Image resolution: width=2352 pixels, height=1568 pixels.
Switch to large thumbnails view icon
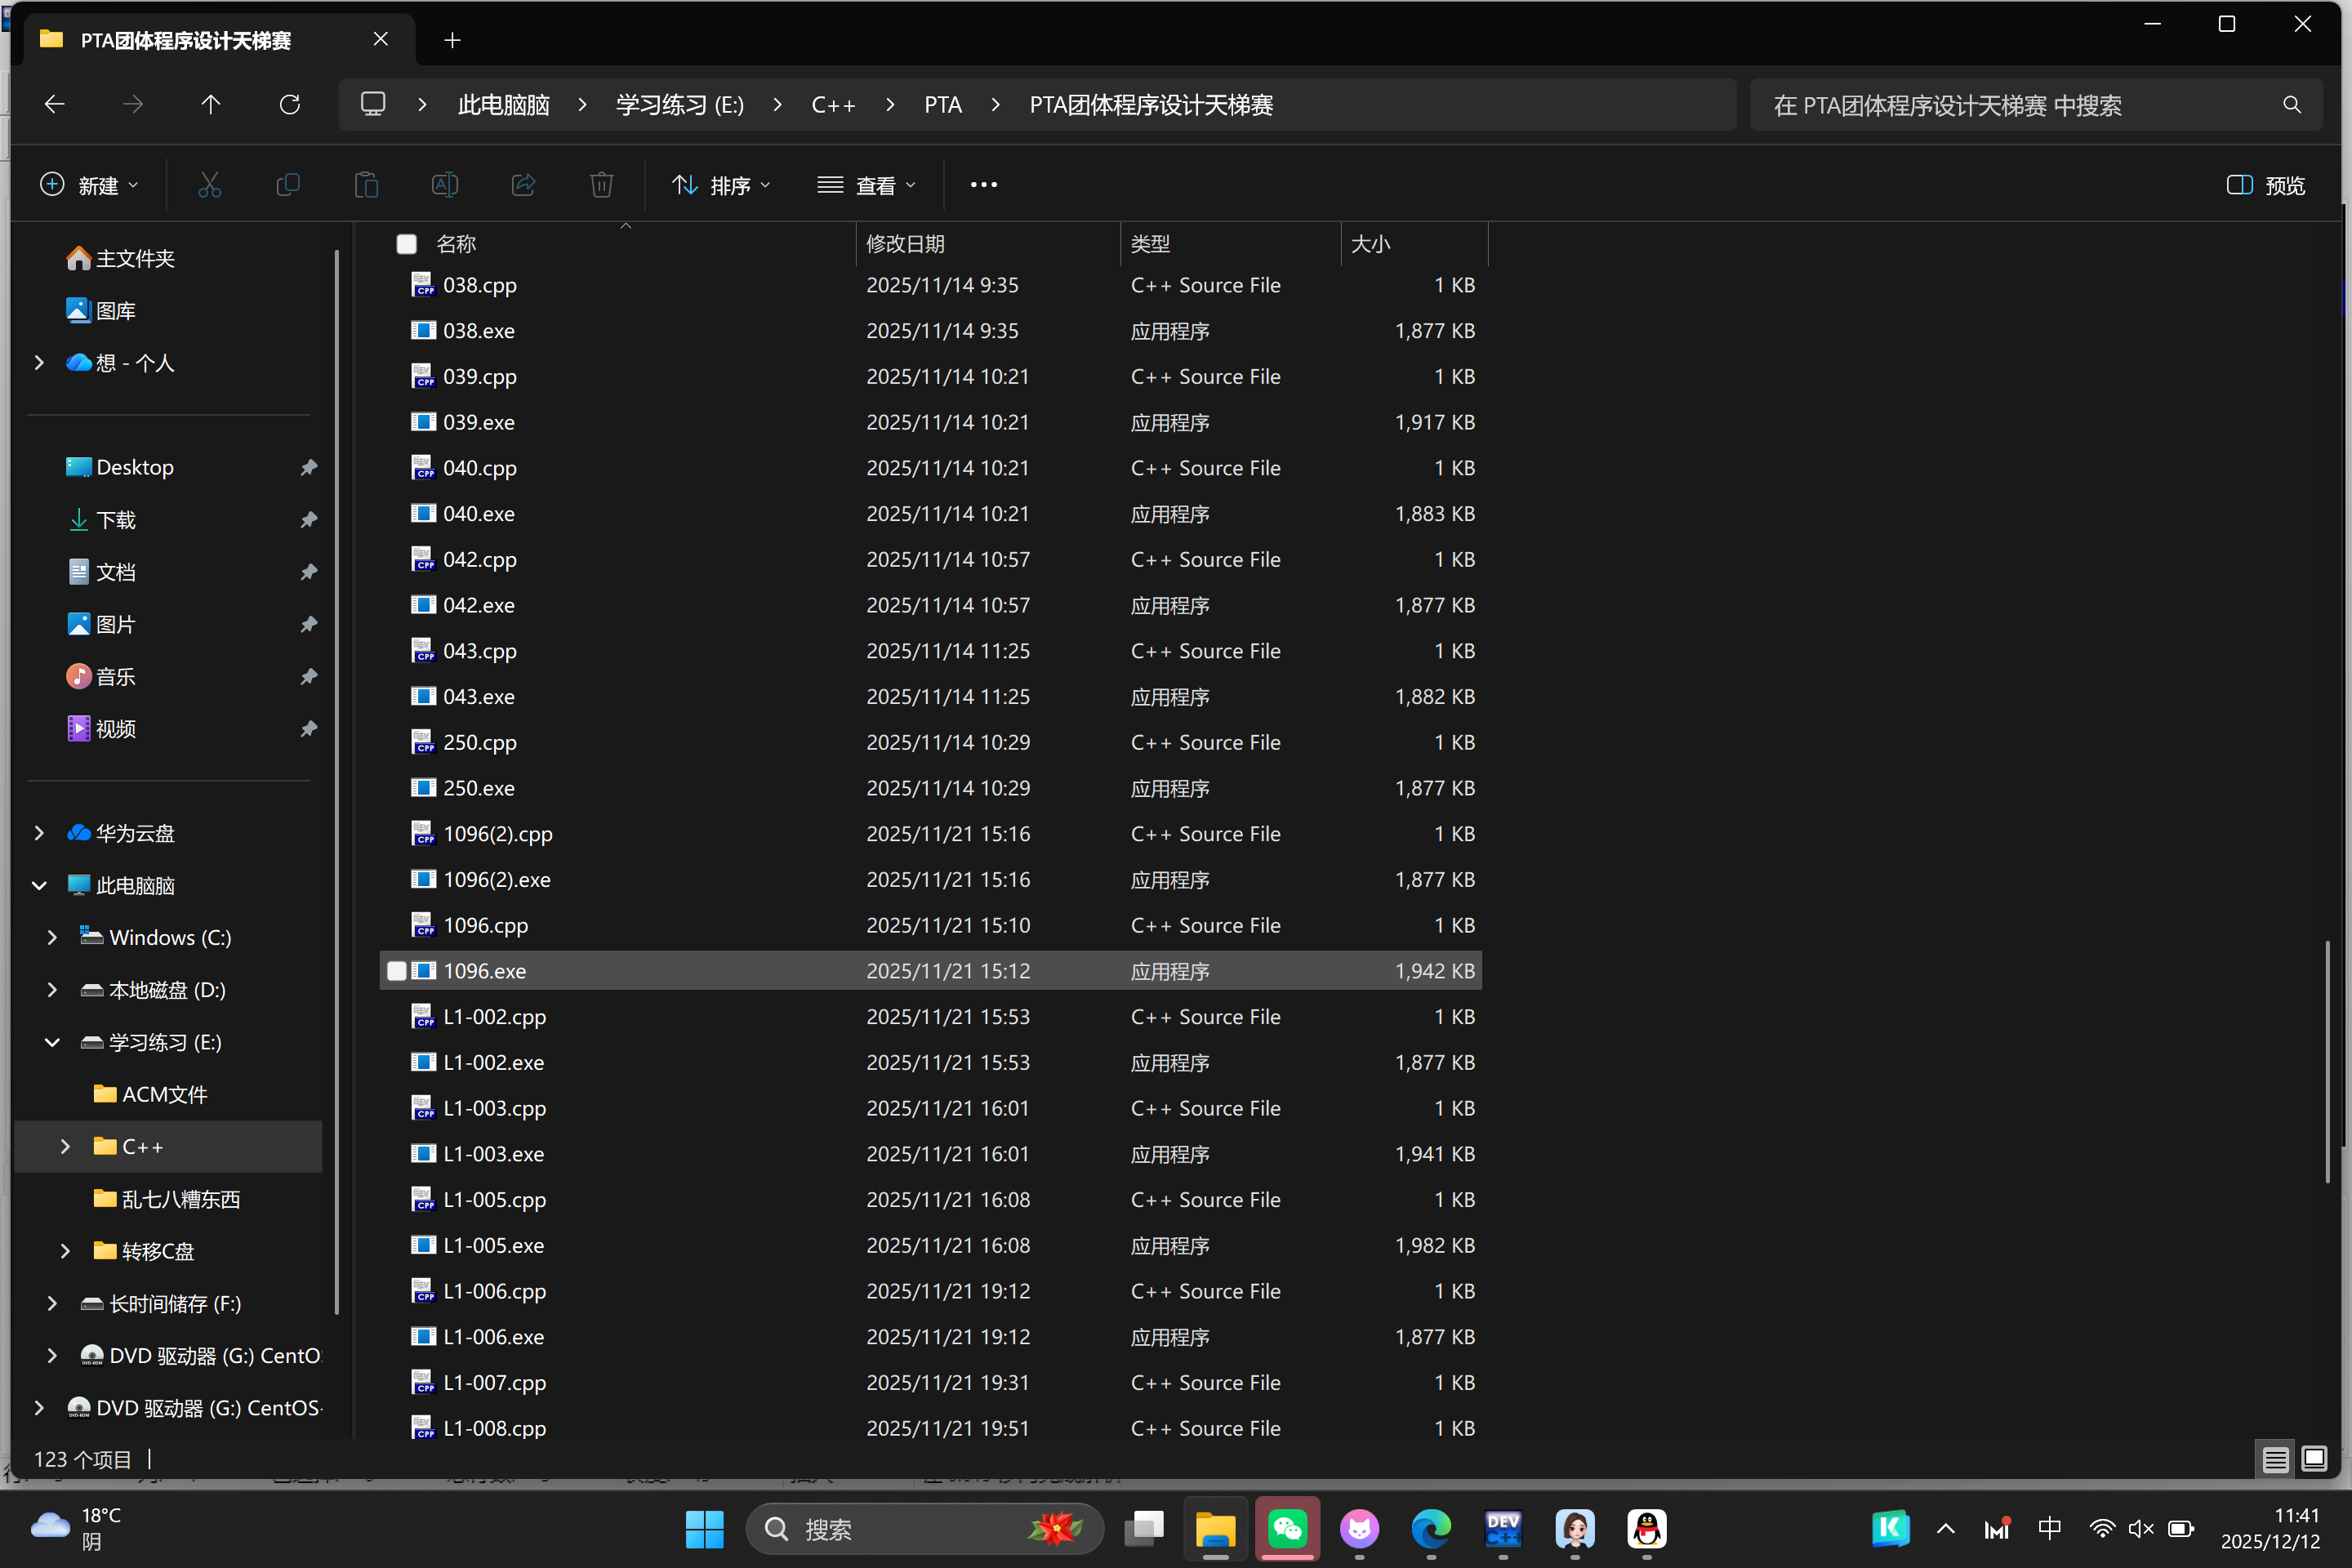tap(2313, 1459)
